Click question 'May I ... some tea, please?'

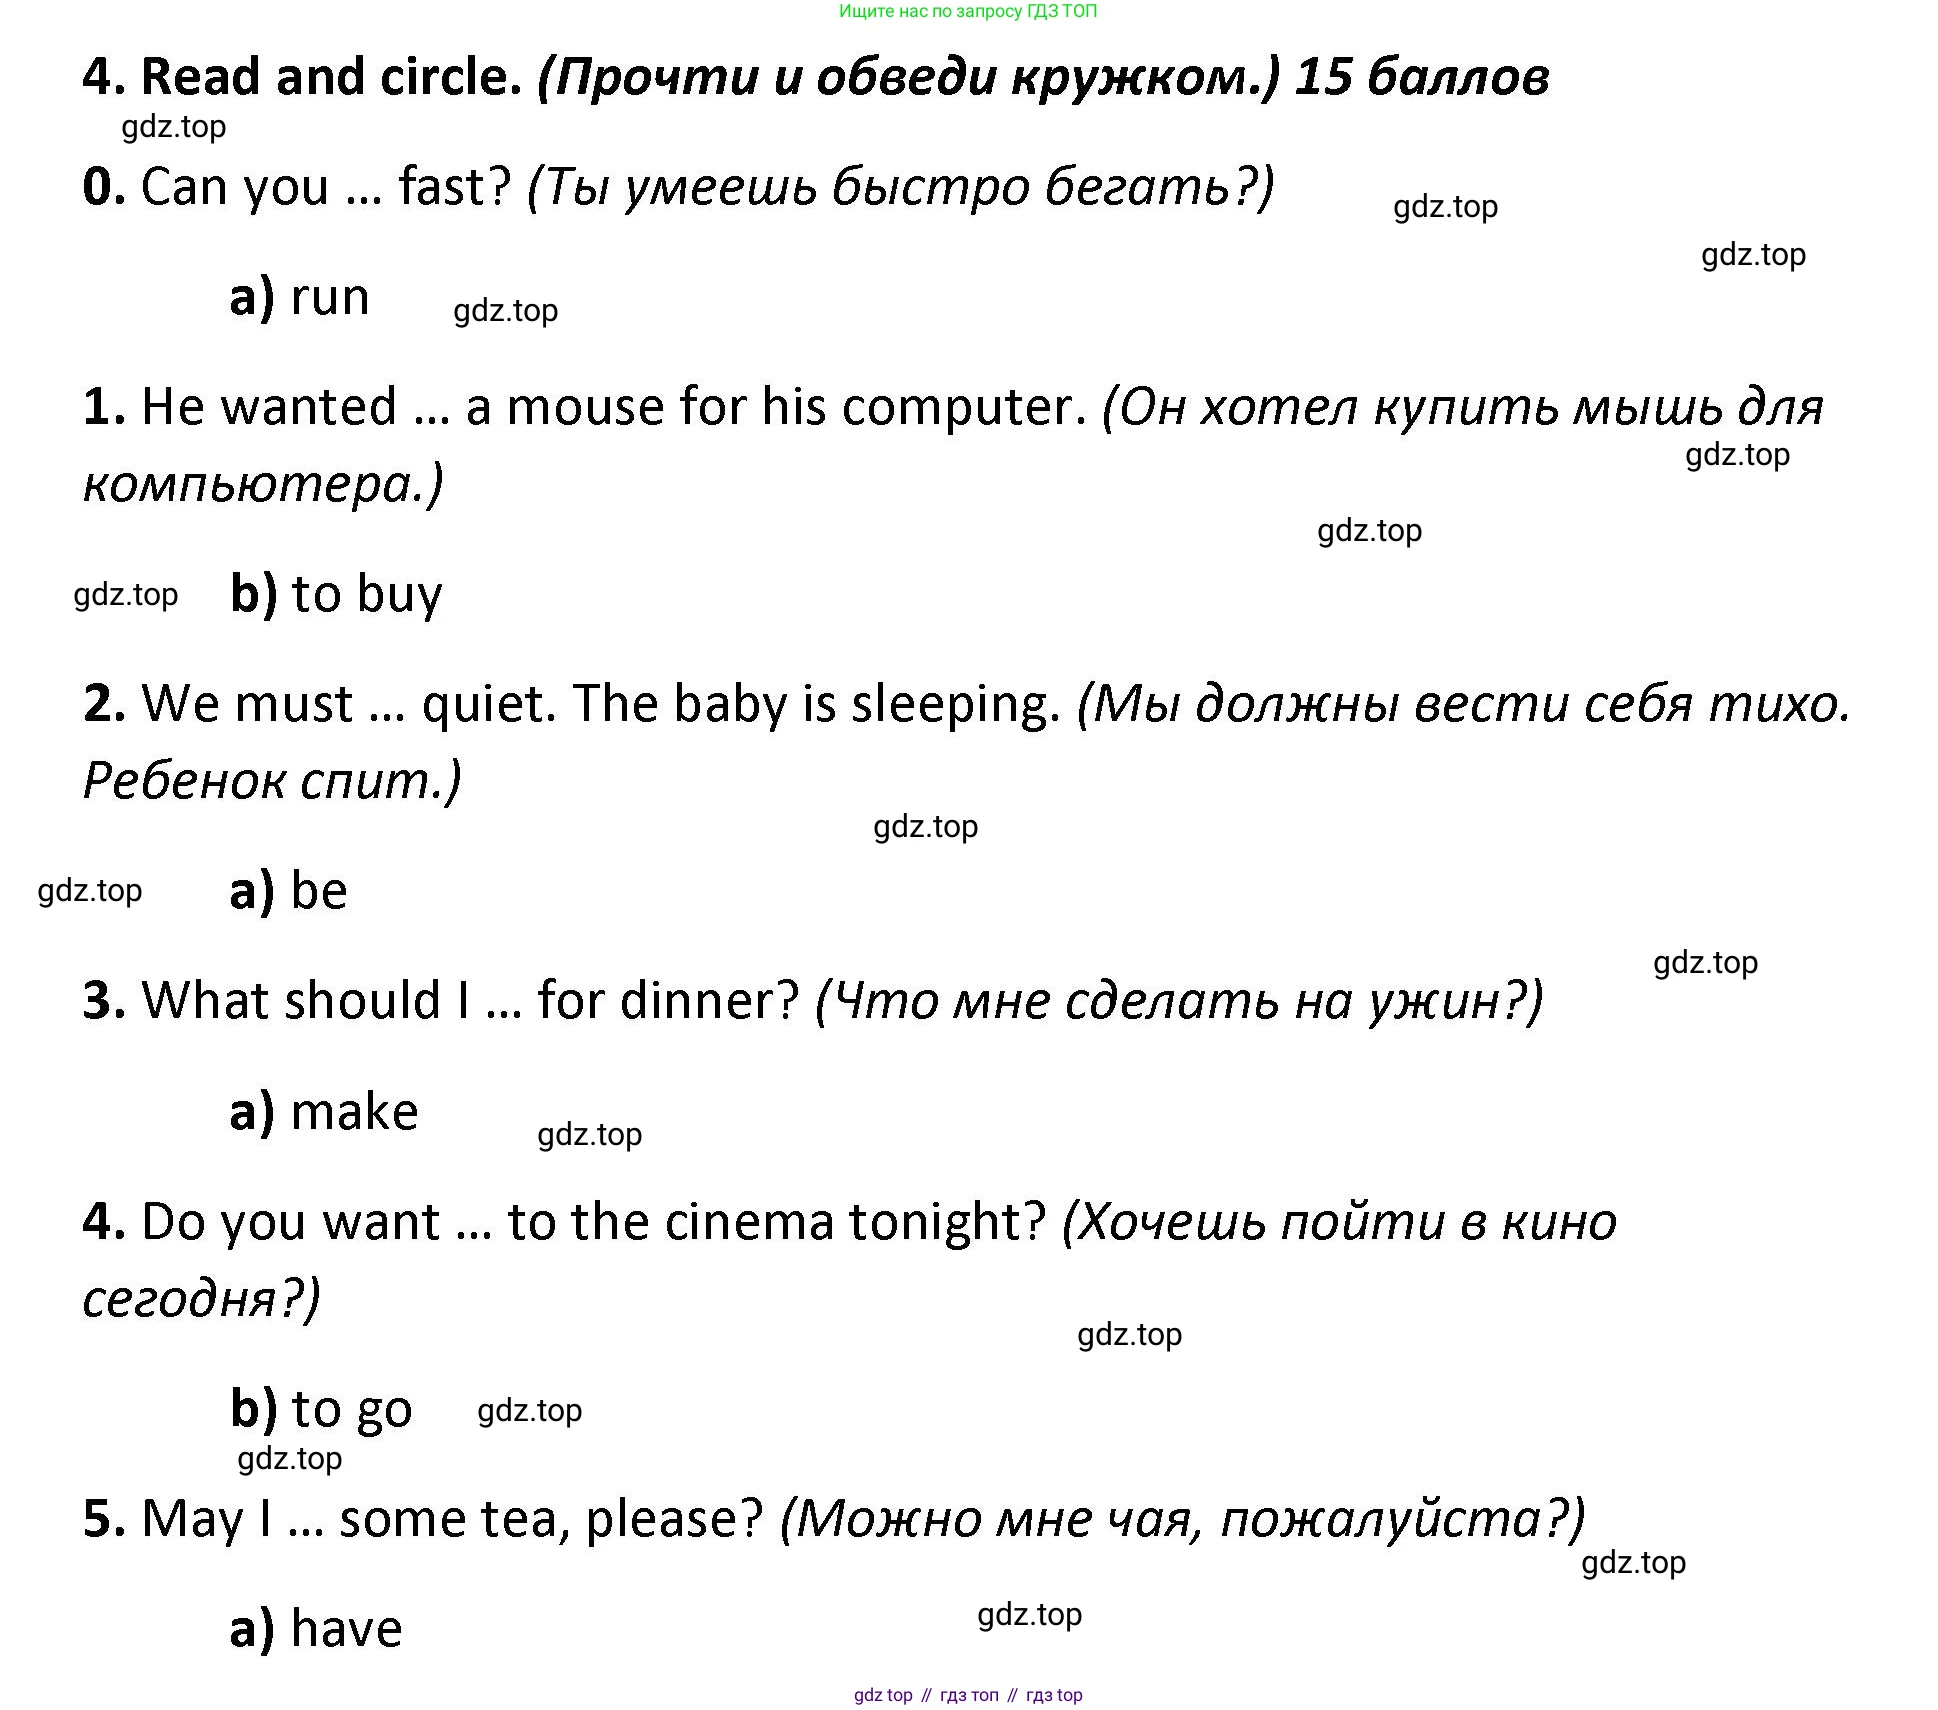tap(453, 1519)
